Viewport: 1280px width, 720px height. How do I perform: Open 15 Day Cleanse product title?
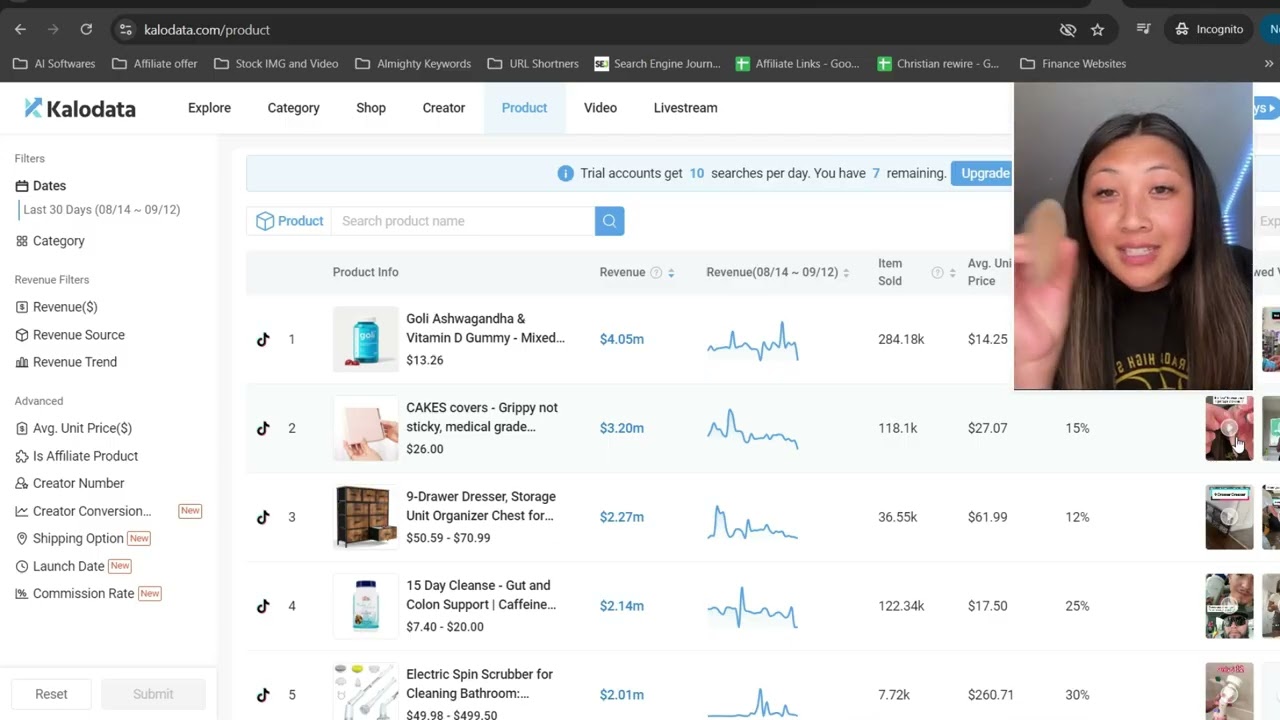[481, 595]
